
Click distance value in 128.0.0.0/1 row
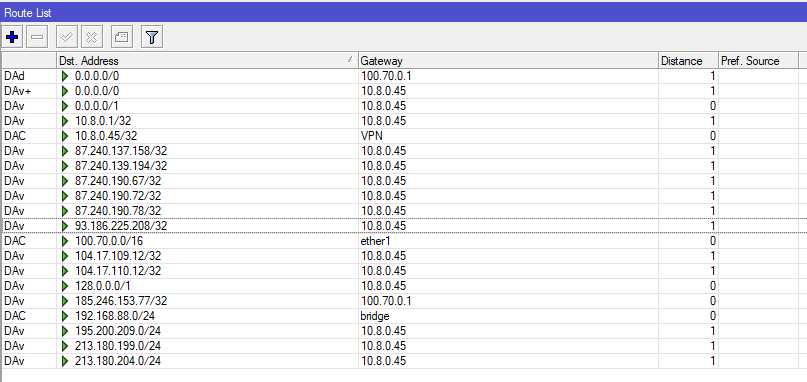tap(712, 285)
